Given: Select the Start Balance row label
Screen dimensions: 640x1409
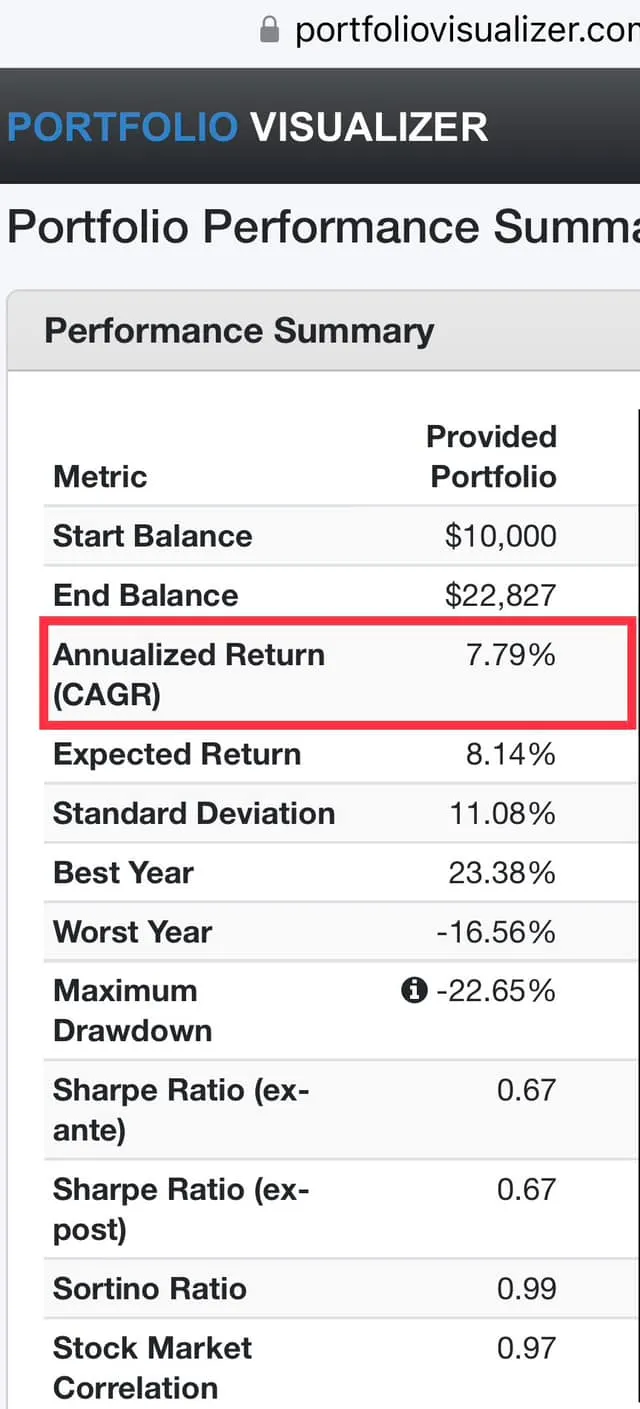Looking at the screenshot, I should point(152,536).
